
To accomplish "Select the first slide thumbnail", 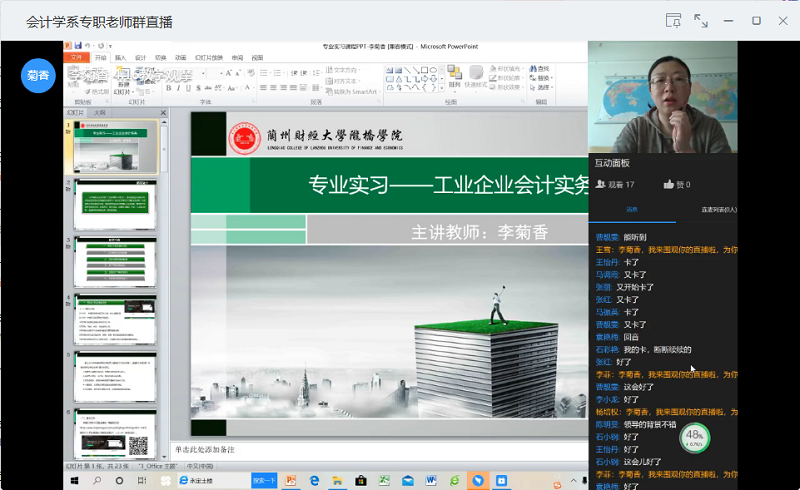I will 115,147.
